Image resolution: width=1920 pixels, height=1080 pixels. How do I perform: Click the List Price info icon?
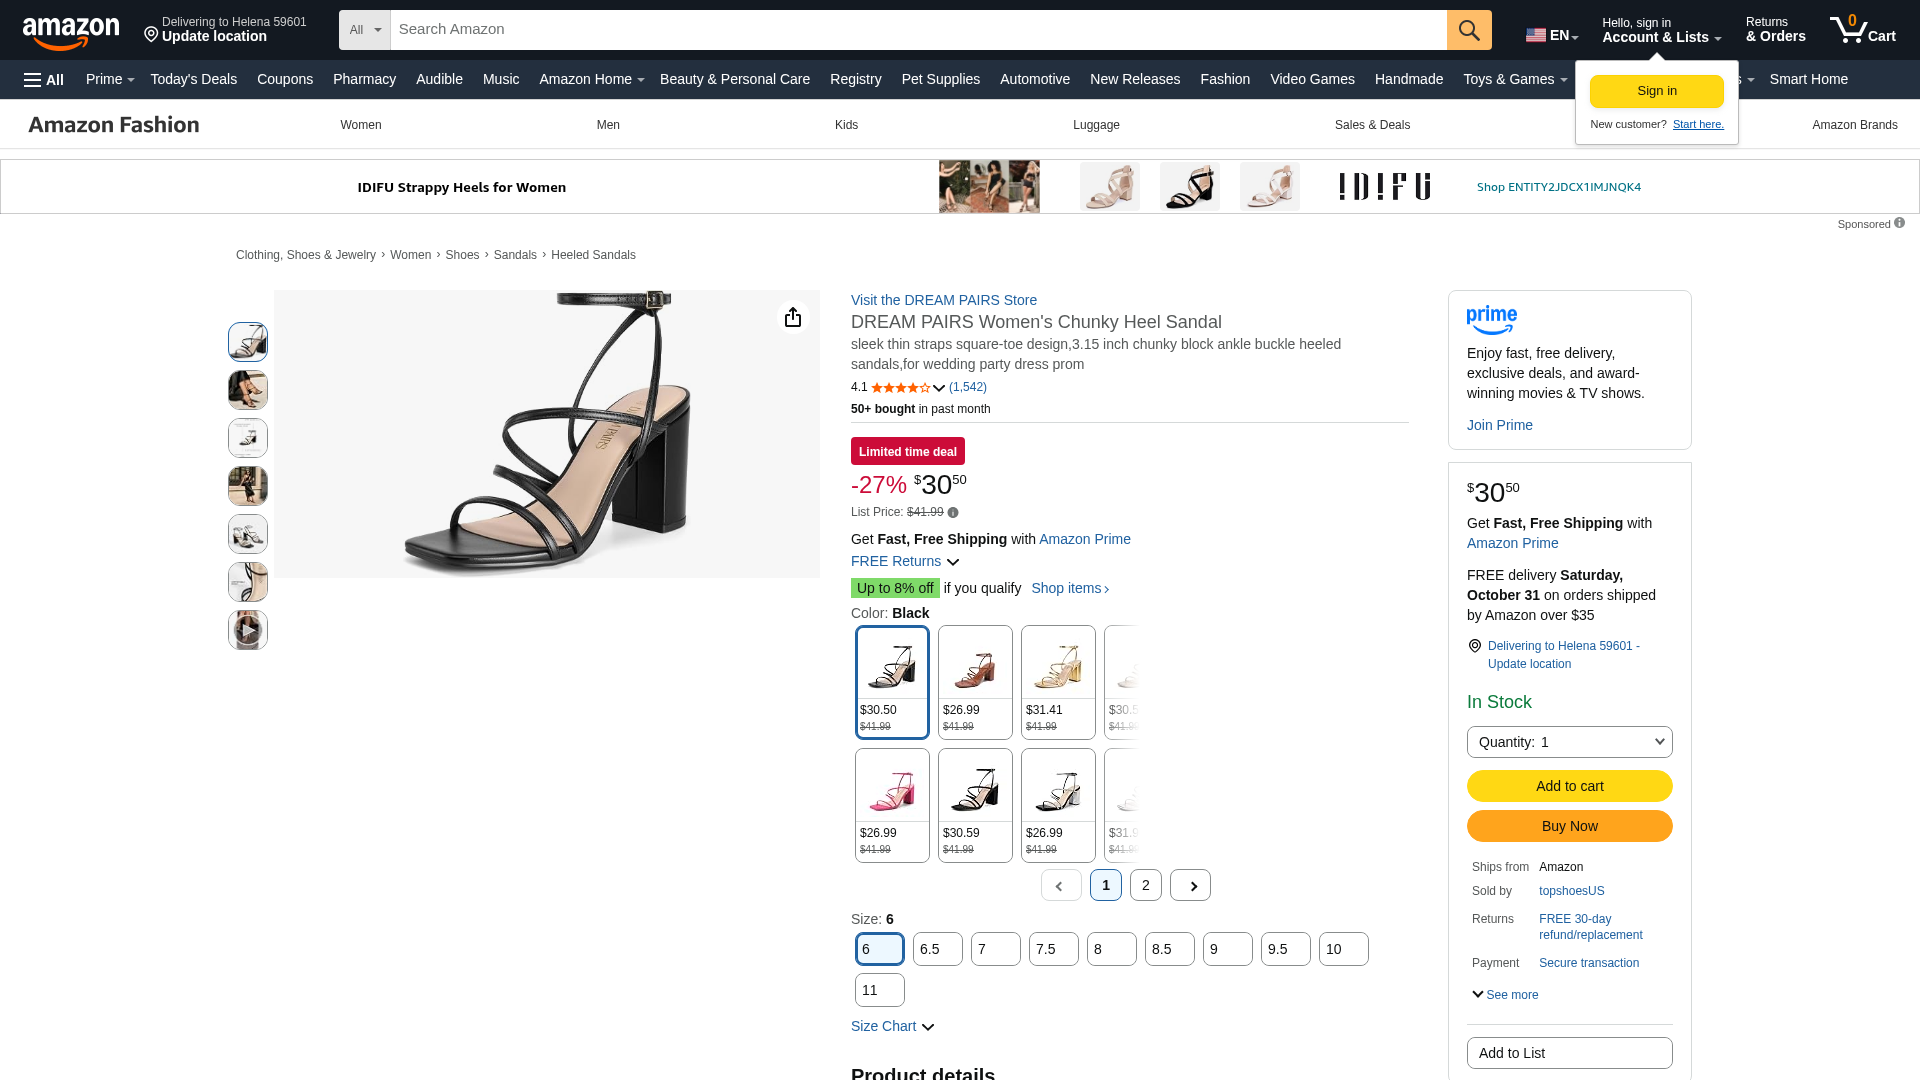pos(953,513)
